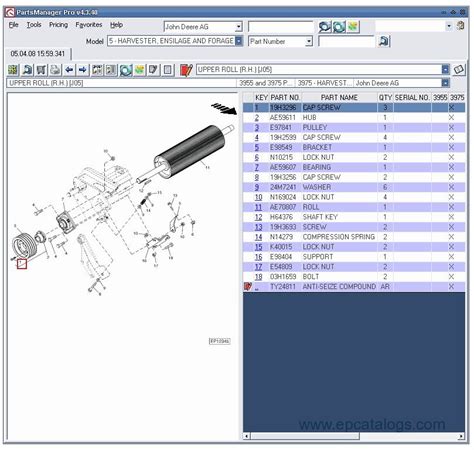This screenshot has width=474, height=450.
Task: Click the scroll-left arrow under the parts list
Action: [247, 436]
